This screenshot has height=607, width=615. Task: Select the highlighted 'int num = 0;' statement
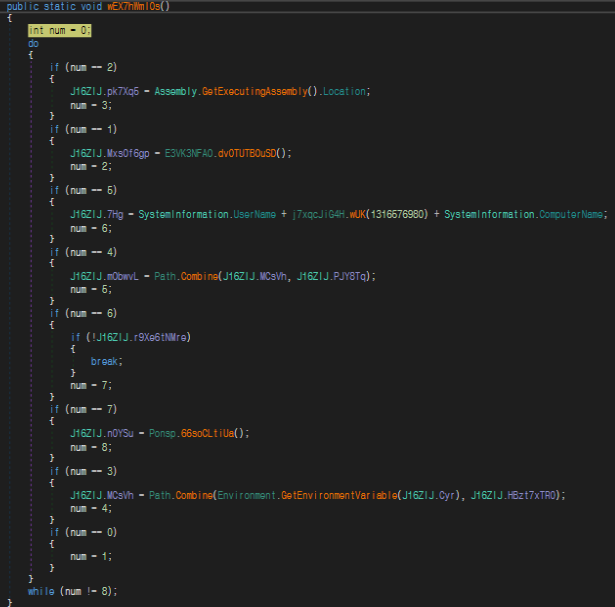coord(60,31)
